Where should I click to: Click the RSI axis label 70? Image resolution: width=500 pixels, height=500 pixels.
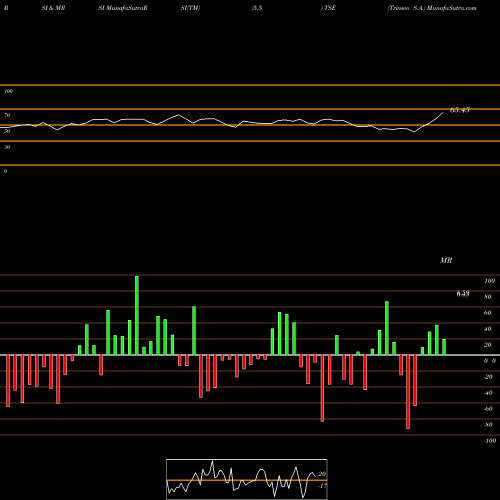pos(7,115)
